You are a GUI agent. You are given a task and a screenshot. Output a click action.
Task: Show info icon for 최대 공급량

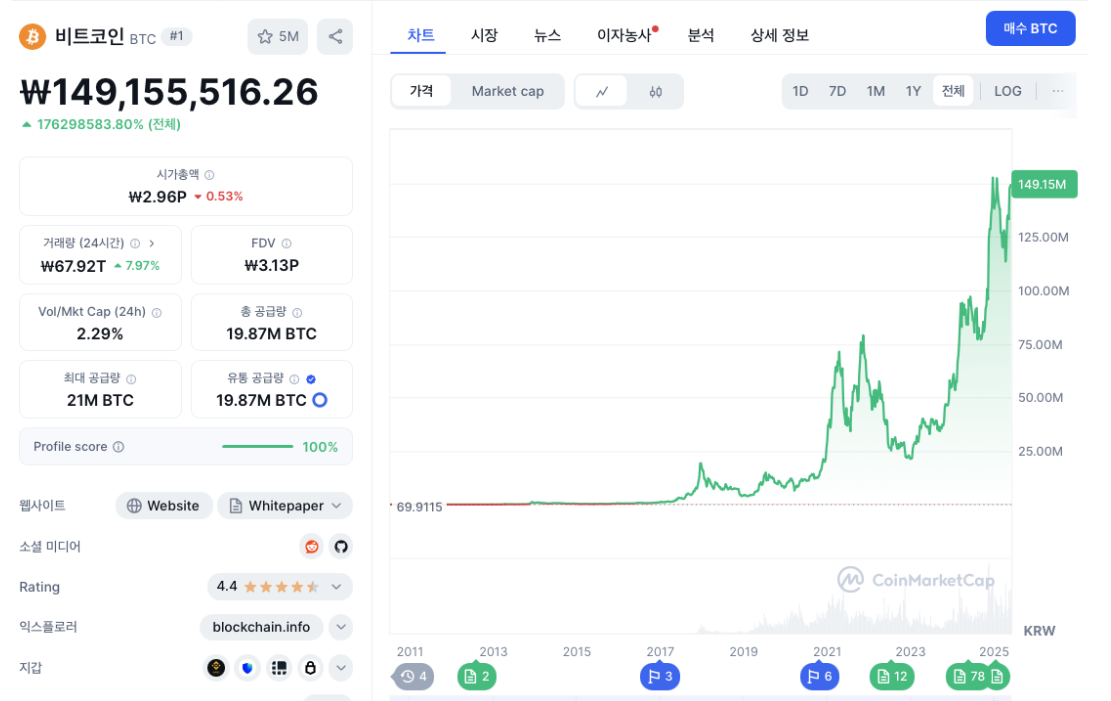[x=131, y=379]
